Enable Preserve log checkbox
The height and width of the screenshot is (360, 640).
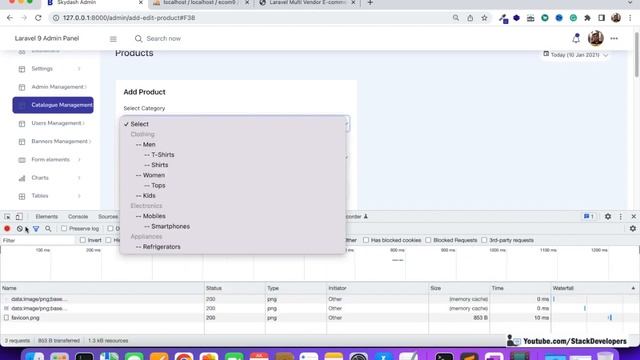(64, 229)
